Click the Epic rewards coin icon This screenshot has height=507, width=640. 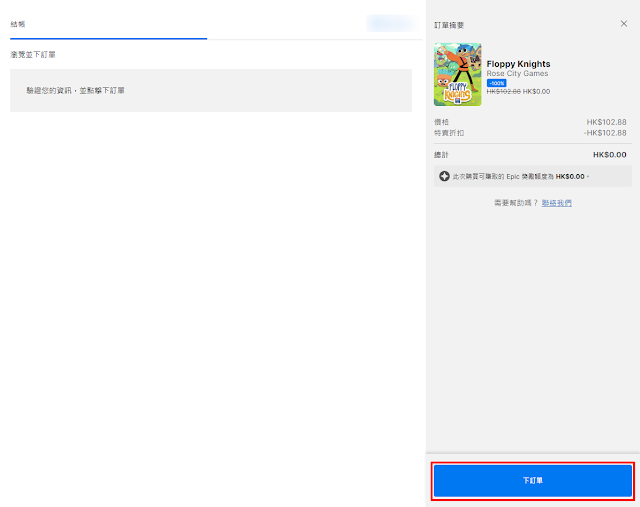pos(444,176)
